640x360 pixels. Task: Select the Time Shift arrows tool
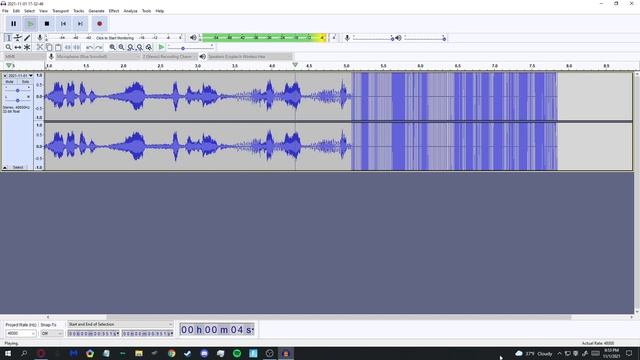point(18,47)
